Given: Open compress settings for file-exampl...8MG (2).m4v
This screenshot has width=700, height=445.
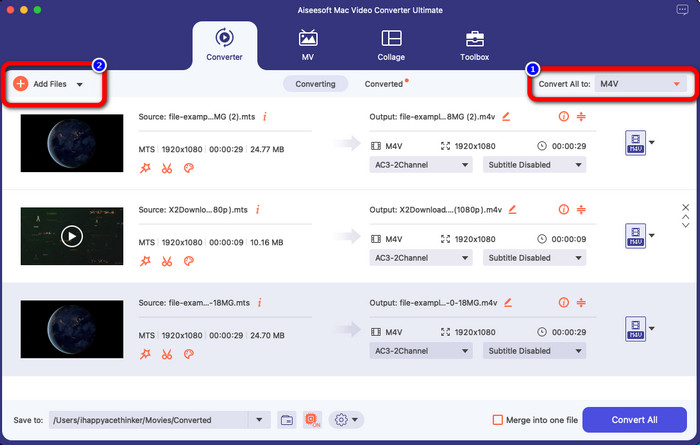Looking at the screenshot, I should [581, 116].
